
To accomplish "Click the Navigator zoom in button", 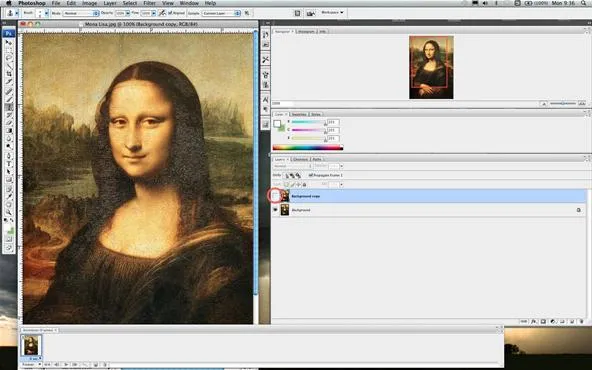I will (x=582, y=103).
